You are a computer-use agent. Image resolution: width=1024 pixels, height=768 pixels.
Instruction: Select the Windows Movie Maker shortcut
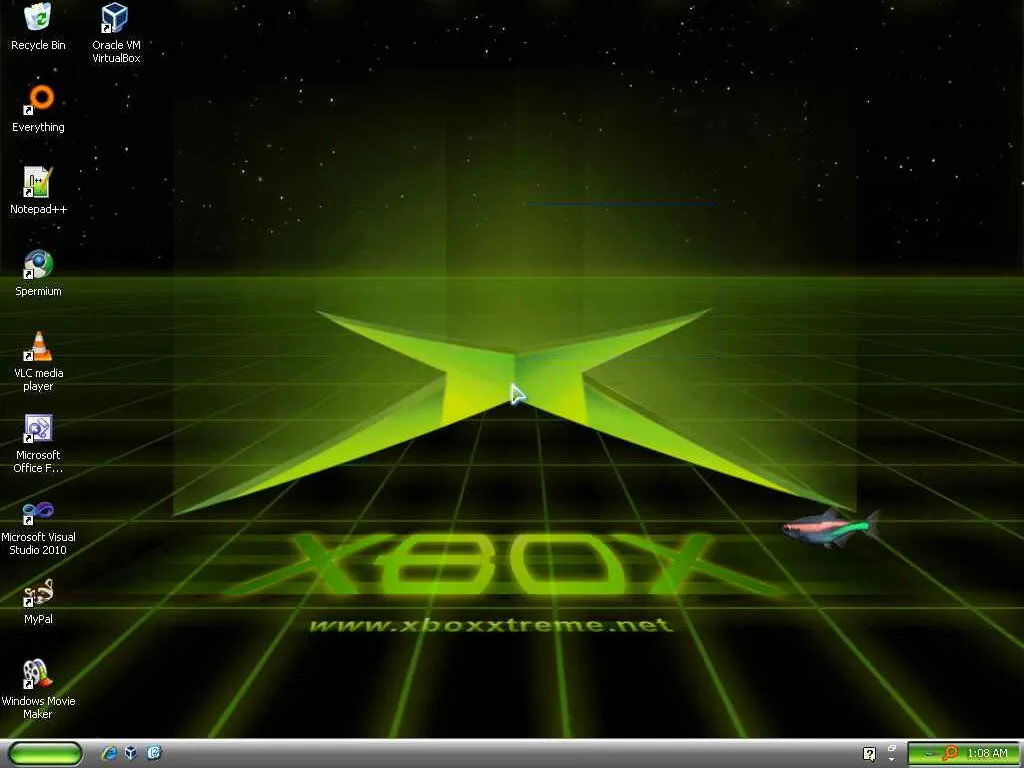point(38,689)
